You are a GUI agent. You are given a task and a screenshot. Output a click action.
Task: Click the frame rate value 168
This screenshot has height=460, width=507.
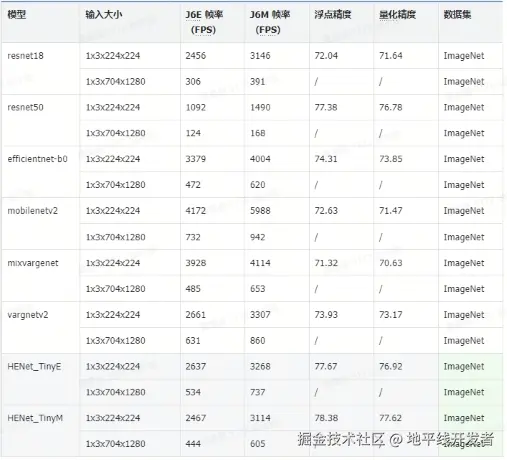(x=258, y=133)
